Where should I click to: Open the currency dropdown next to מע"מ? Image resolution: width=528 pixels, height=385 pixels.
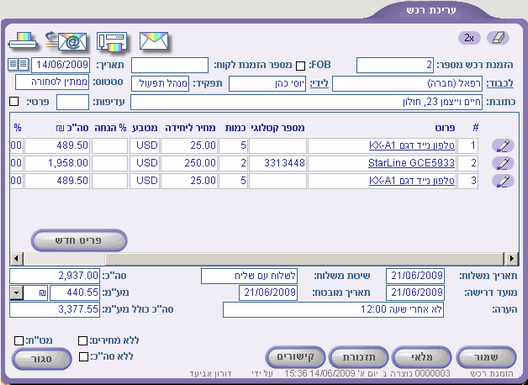point(16,293)
